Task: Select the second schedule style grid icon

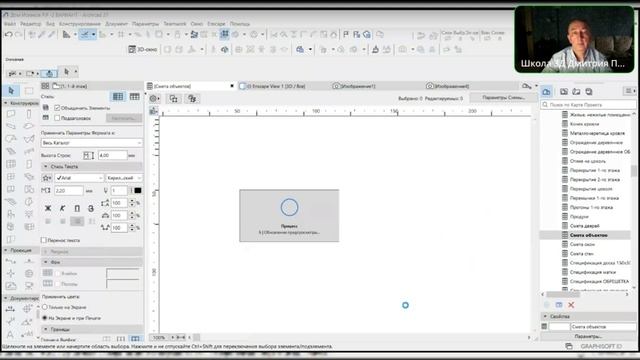Action: [x=134, y=96]
